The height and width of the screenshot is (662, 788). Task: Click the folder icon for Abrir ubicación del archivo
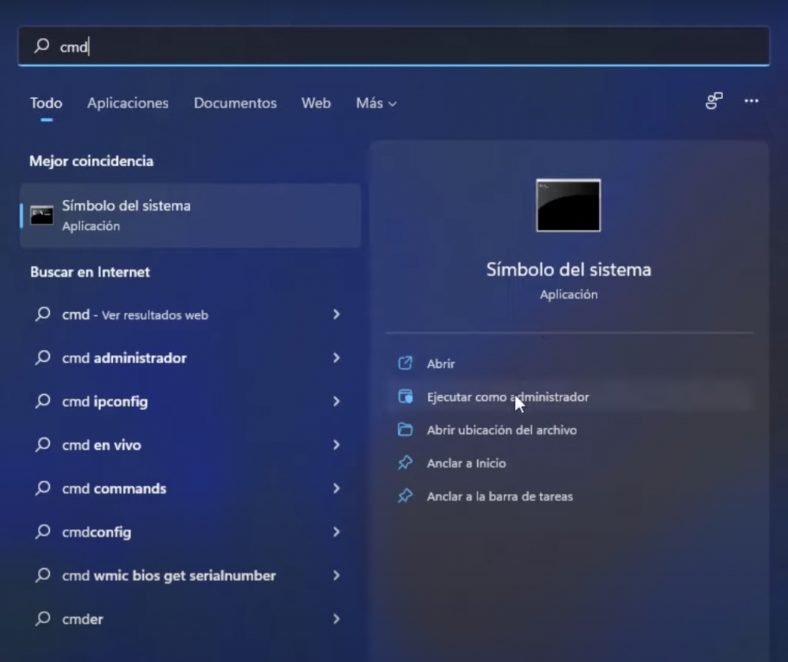click(x=405, y=430)
